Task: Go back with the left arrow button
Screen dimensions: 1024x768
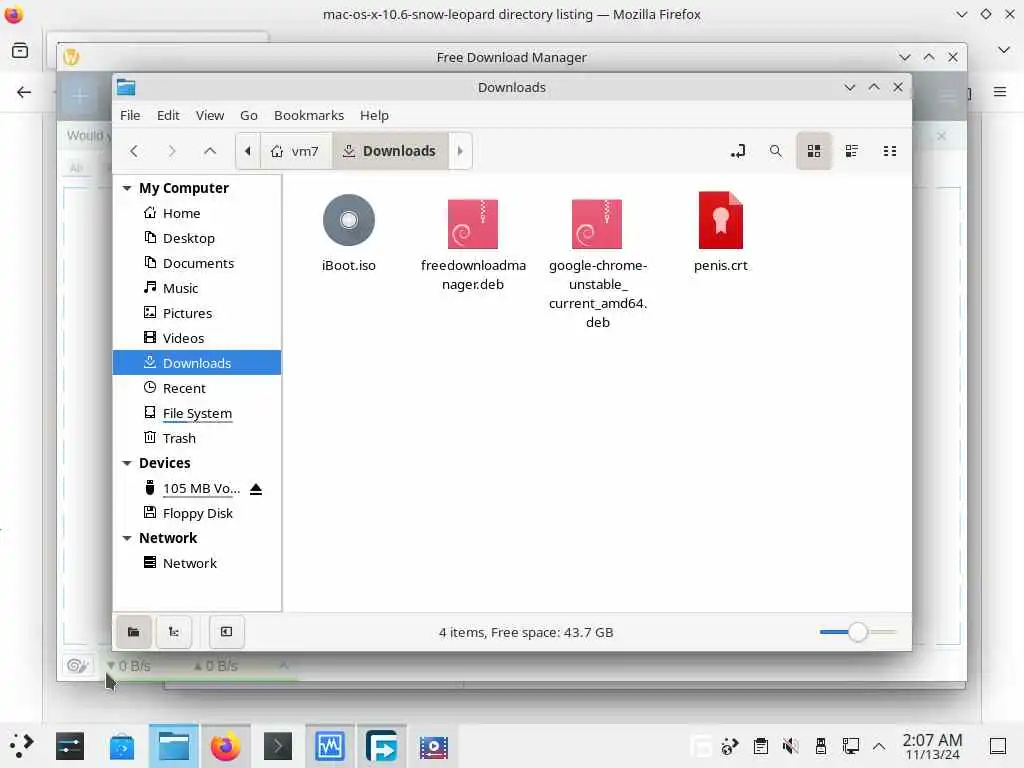Action: (x=134, y=151)
